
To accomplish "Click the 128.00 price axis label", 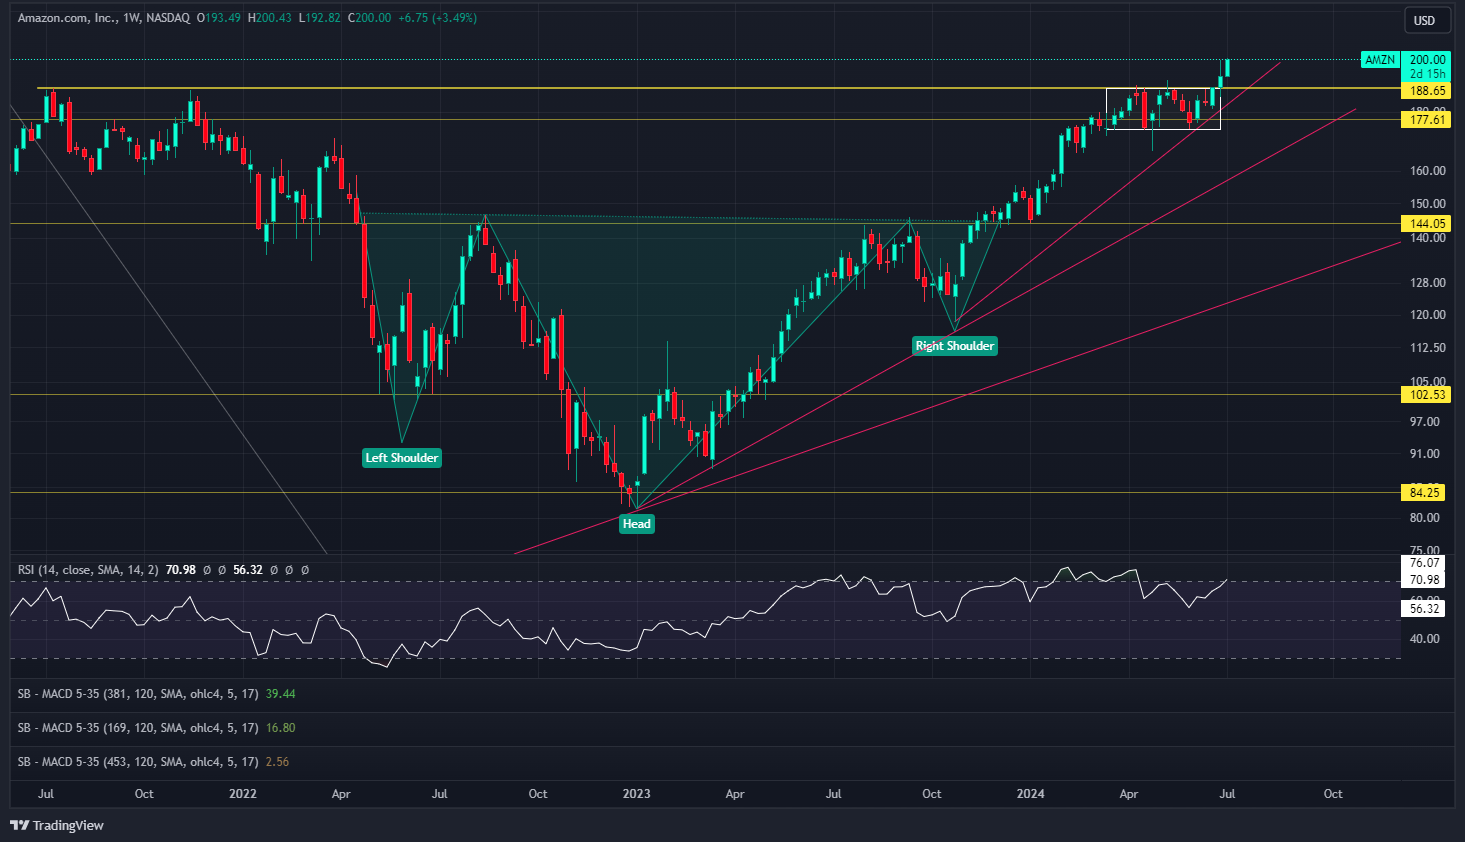I will click(x=1428, y=283).
